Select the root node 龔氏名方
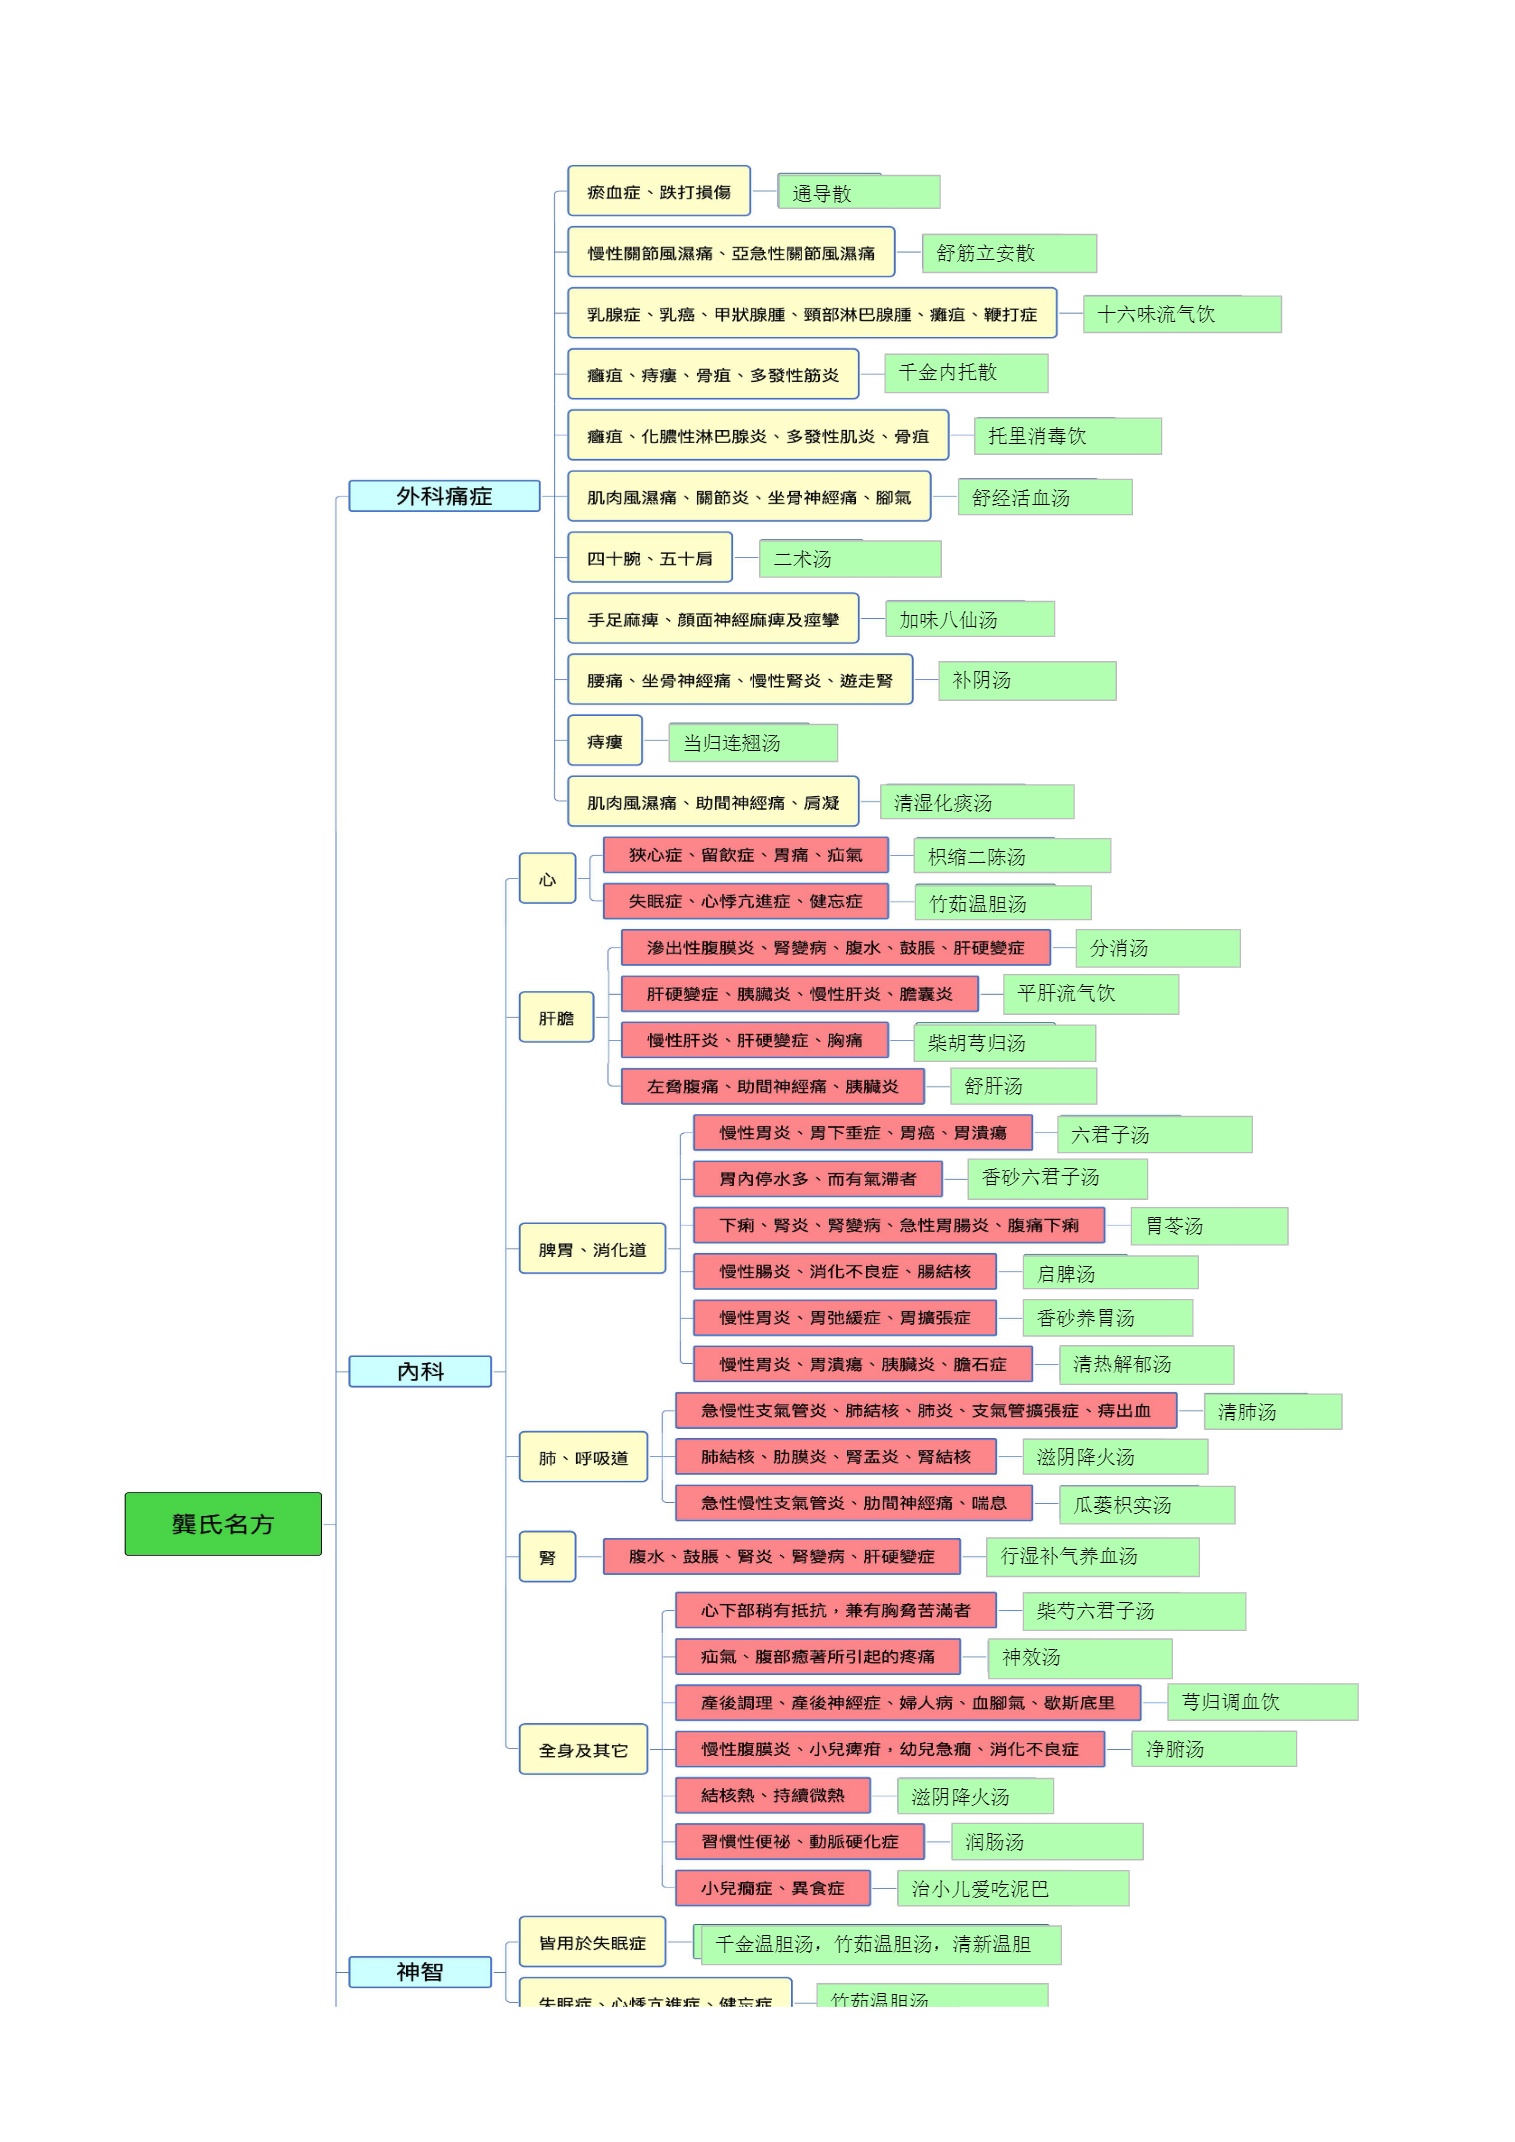This screenshot has width=1515, height=2142. pos(223,1523)
